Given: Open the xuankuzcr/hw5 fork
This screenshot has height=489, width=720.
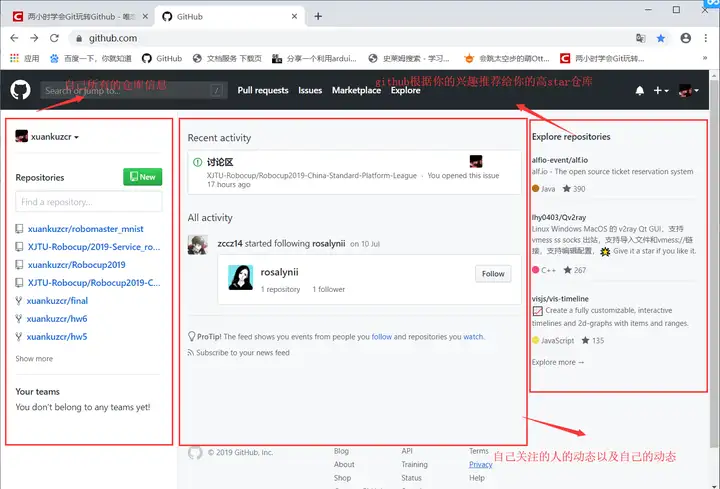Looking at the screenshot, I should tap(56, 337).
